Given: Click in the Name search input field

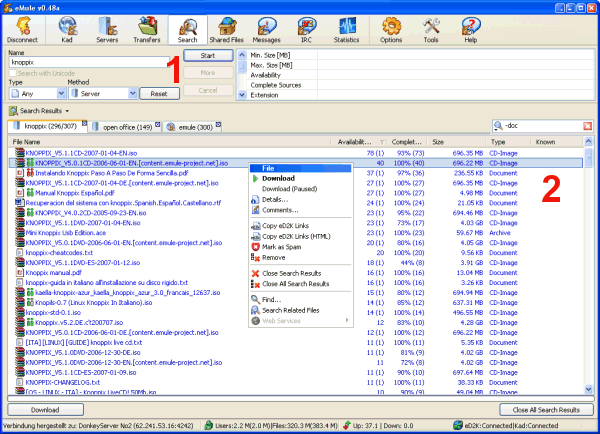Looking at the screenshot, I should pyautogui.click(x=90, y=62).
